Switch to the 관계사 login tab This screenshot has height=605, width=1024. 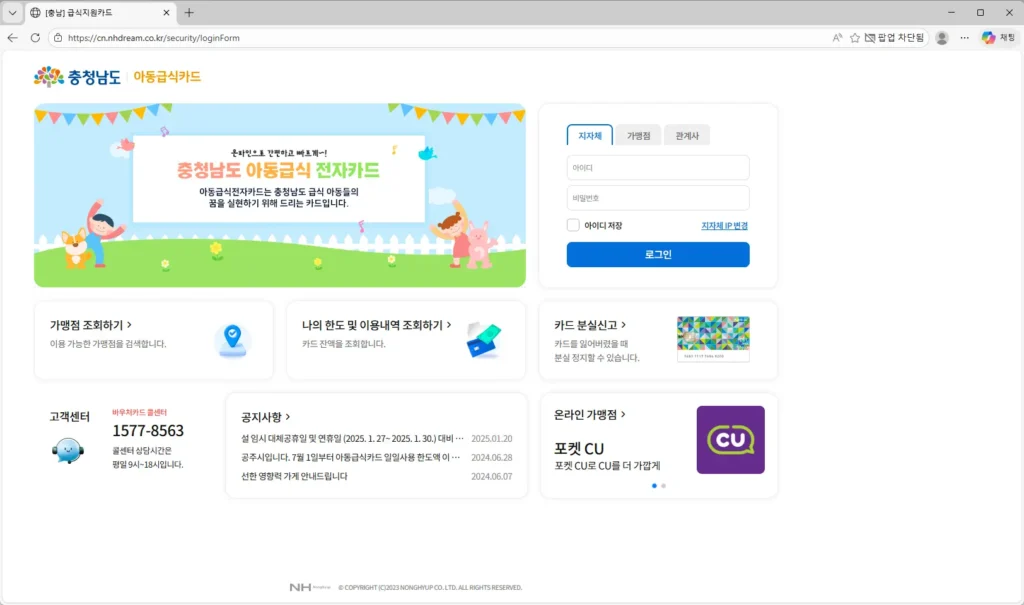[x=687, y=135]
